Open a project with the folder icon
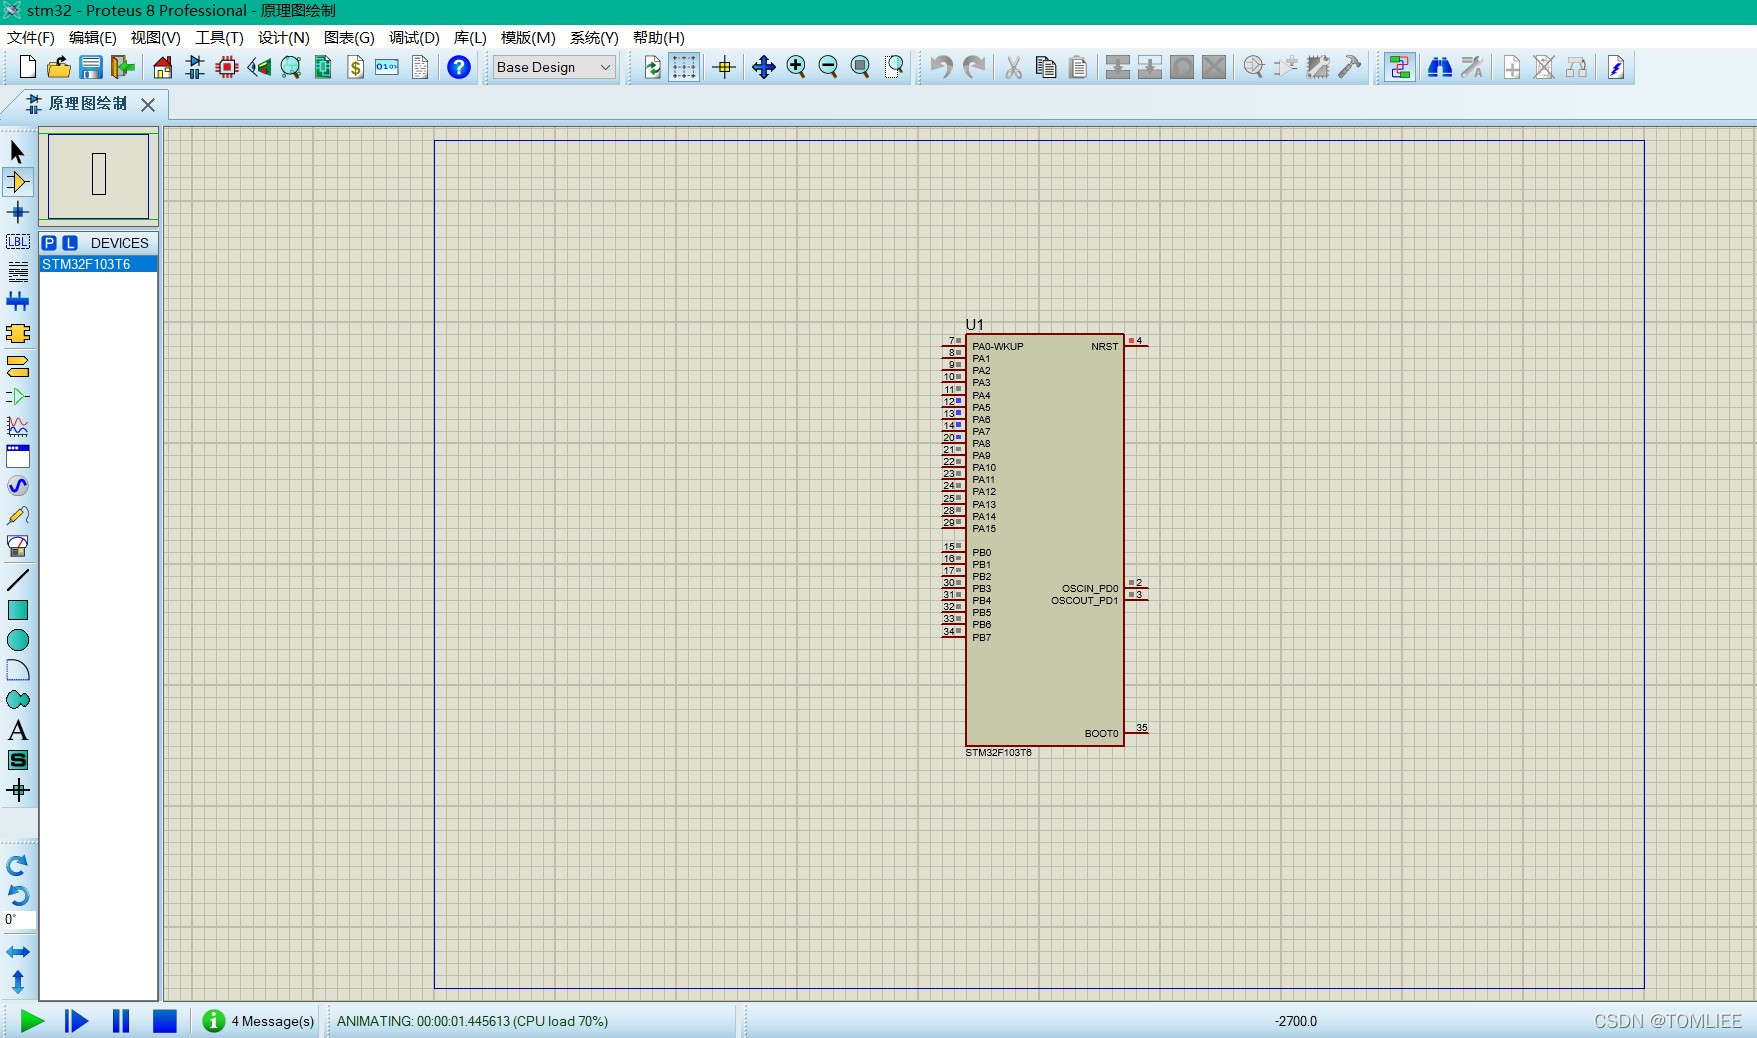The width and height of the screenshot is (1757, 1038). [59, 67]
